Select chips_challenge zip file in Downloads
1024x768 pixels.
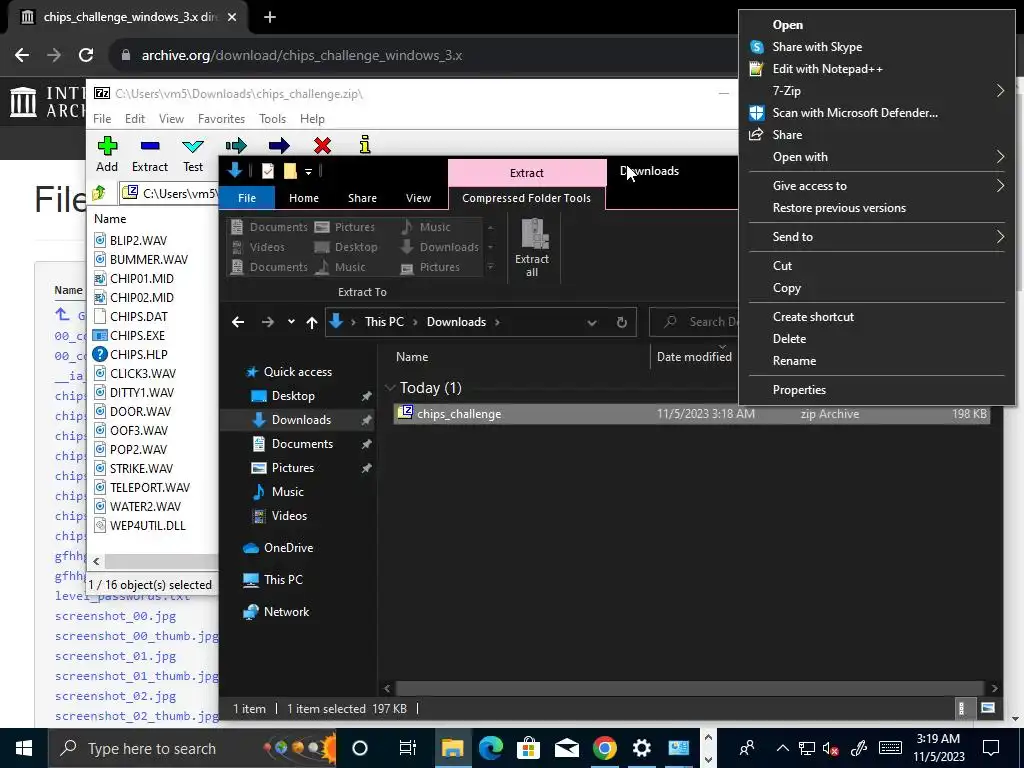(x=692, y=414)
